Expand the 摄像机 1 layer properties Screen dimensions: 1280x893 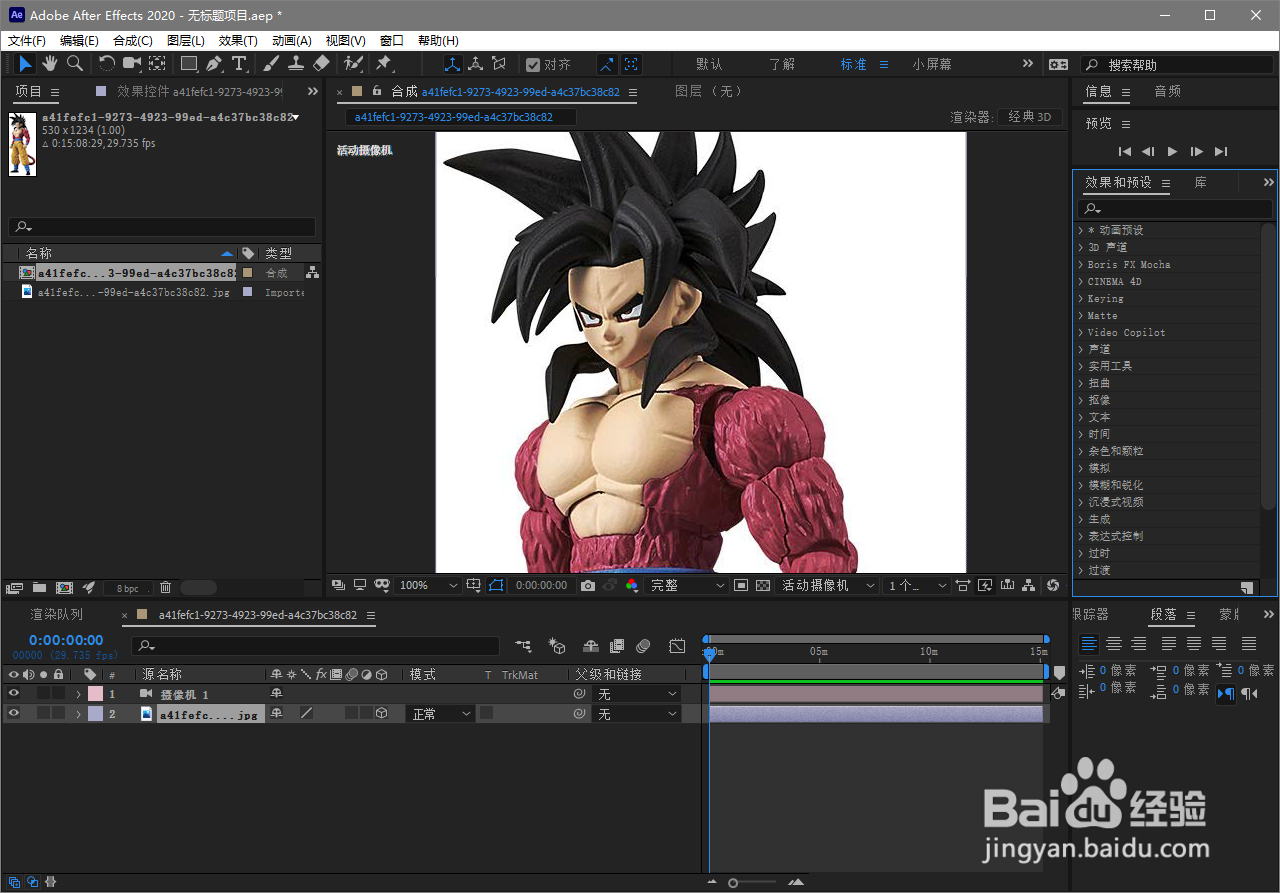tap(78, 694)
